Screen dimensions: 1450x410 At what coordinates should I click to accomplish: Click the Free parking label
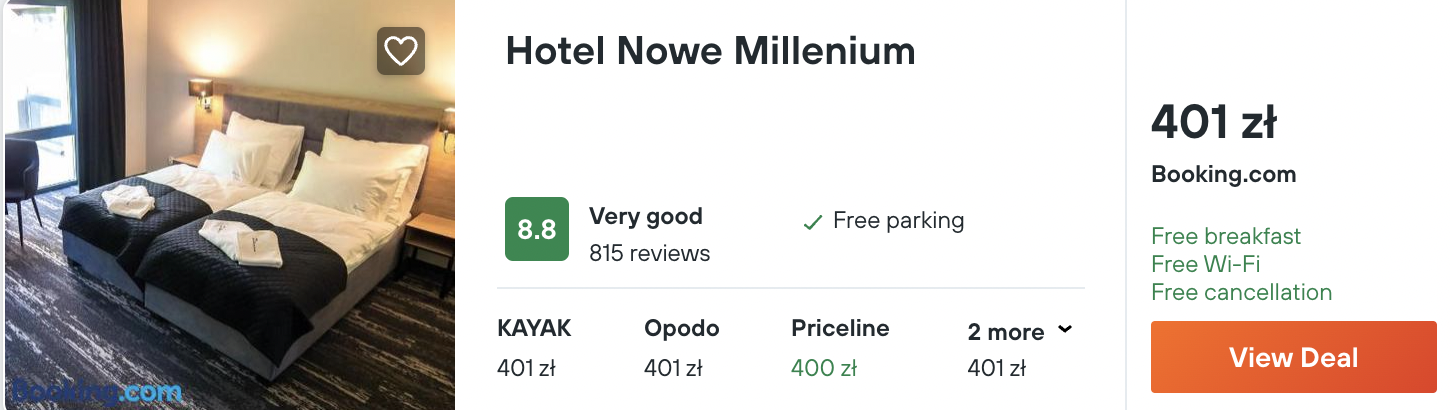tap(898, 221)
